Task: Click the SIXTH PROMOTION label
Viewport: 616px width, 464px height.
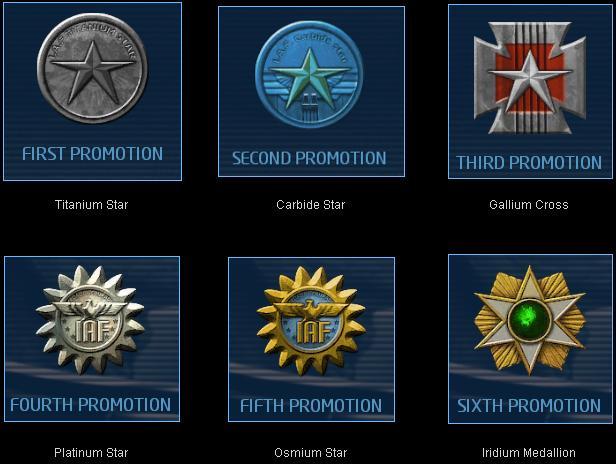Action: [529, 405]
